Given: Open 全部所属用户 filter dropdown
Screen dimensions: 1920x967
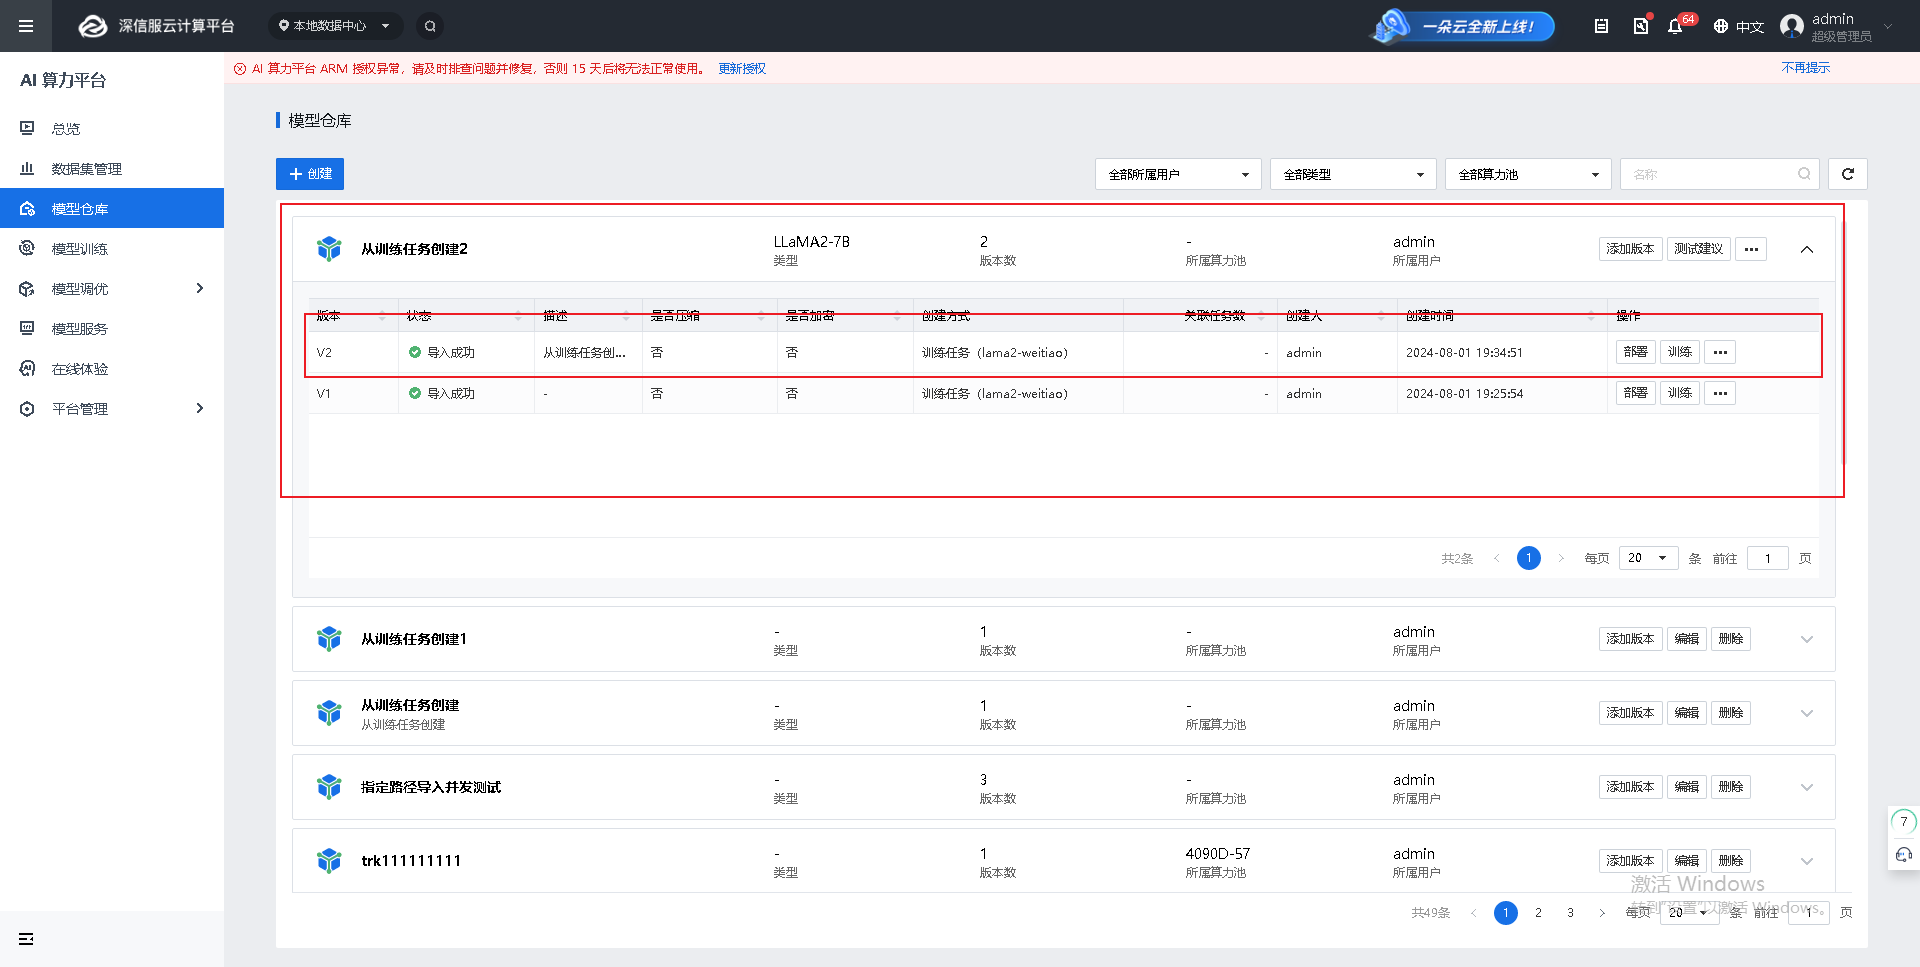Looking at the screenshot, I should (1178, 174).
